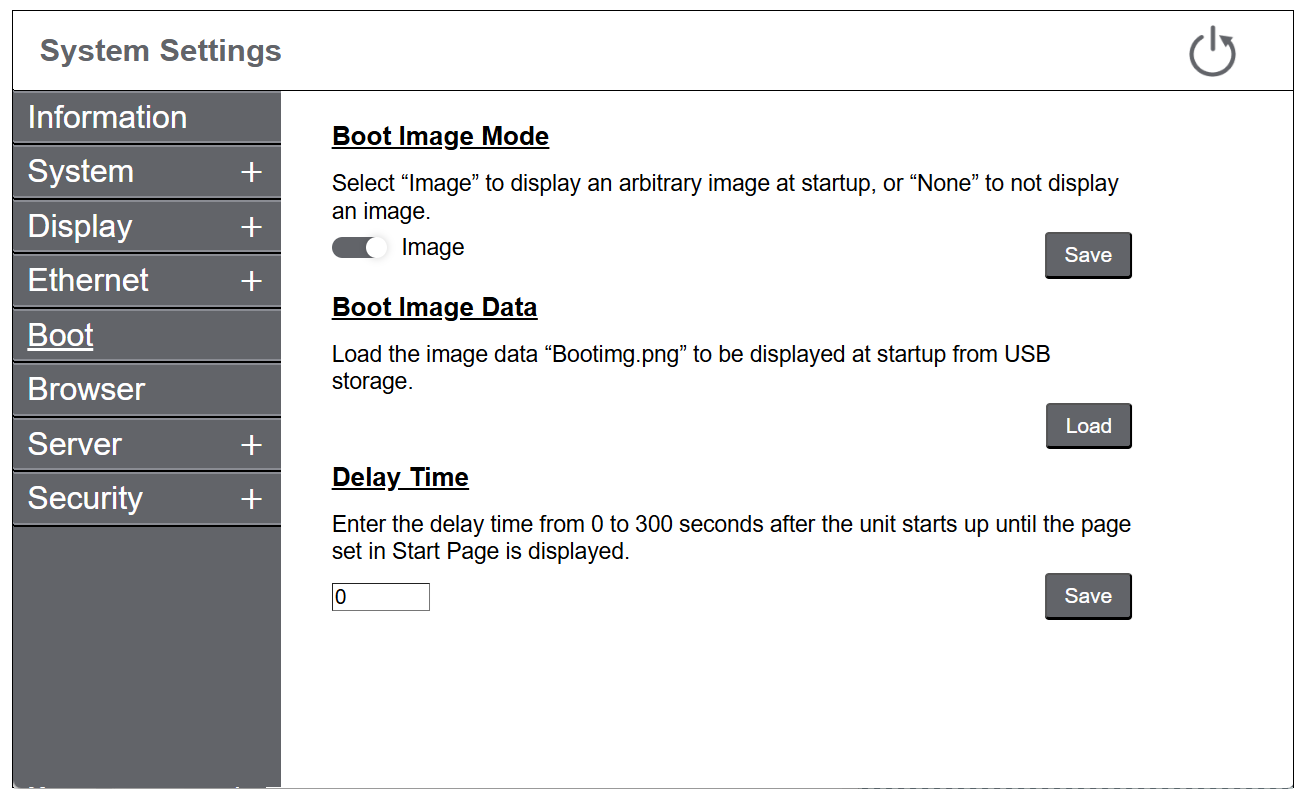
Task: Expand the Server section plus icon
Action: (x=251, y=445)
